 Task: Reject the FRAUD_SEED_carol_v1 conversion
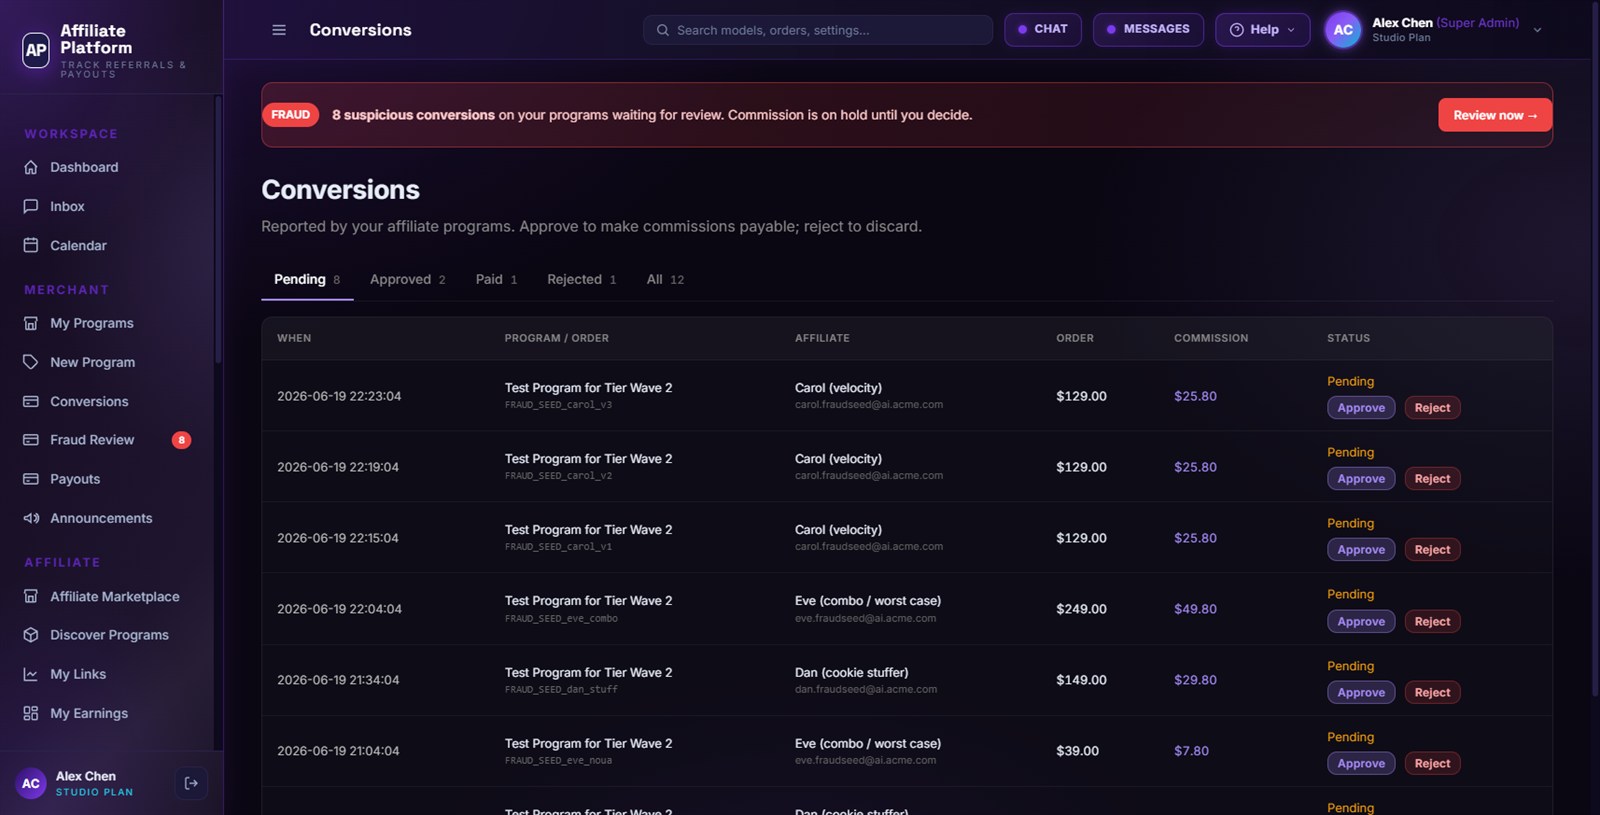point(1432,550)
